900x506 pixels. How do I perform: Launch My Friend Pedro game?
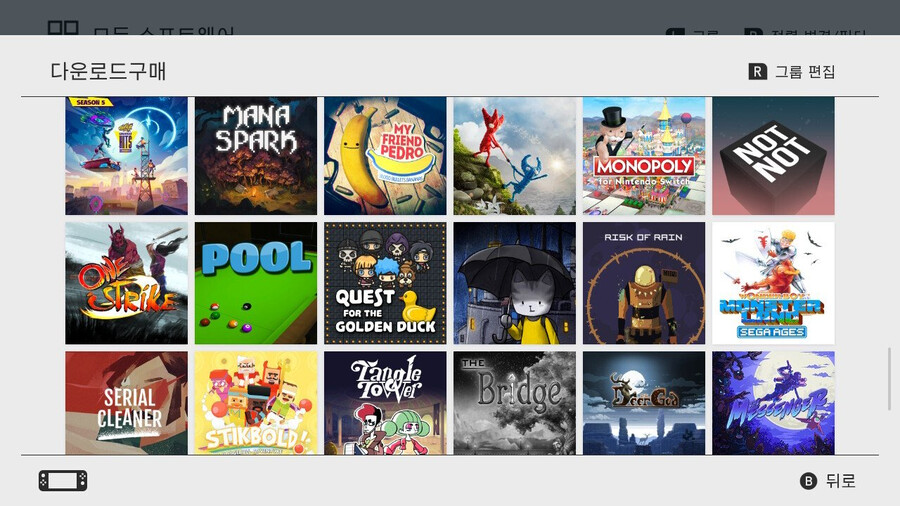385,155
